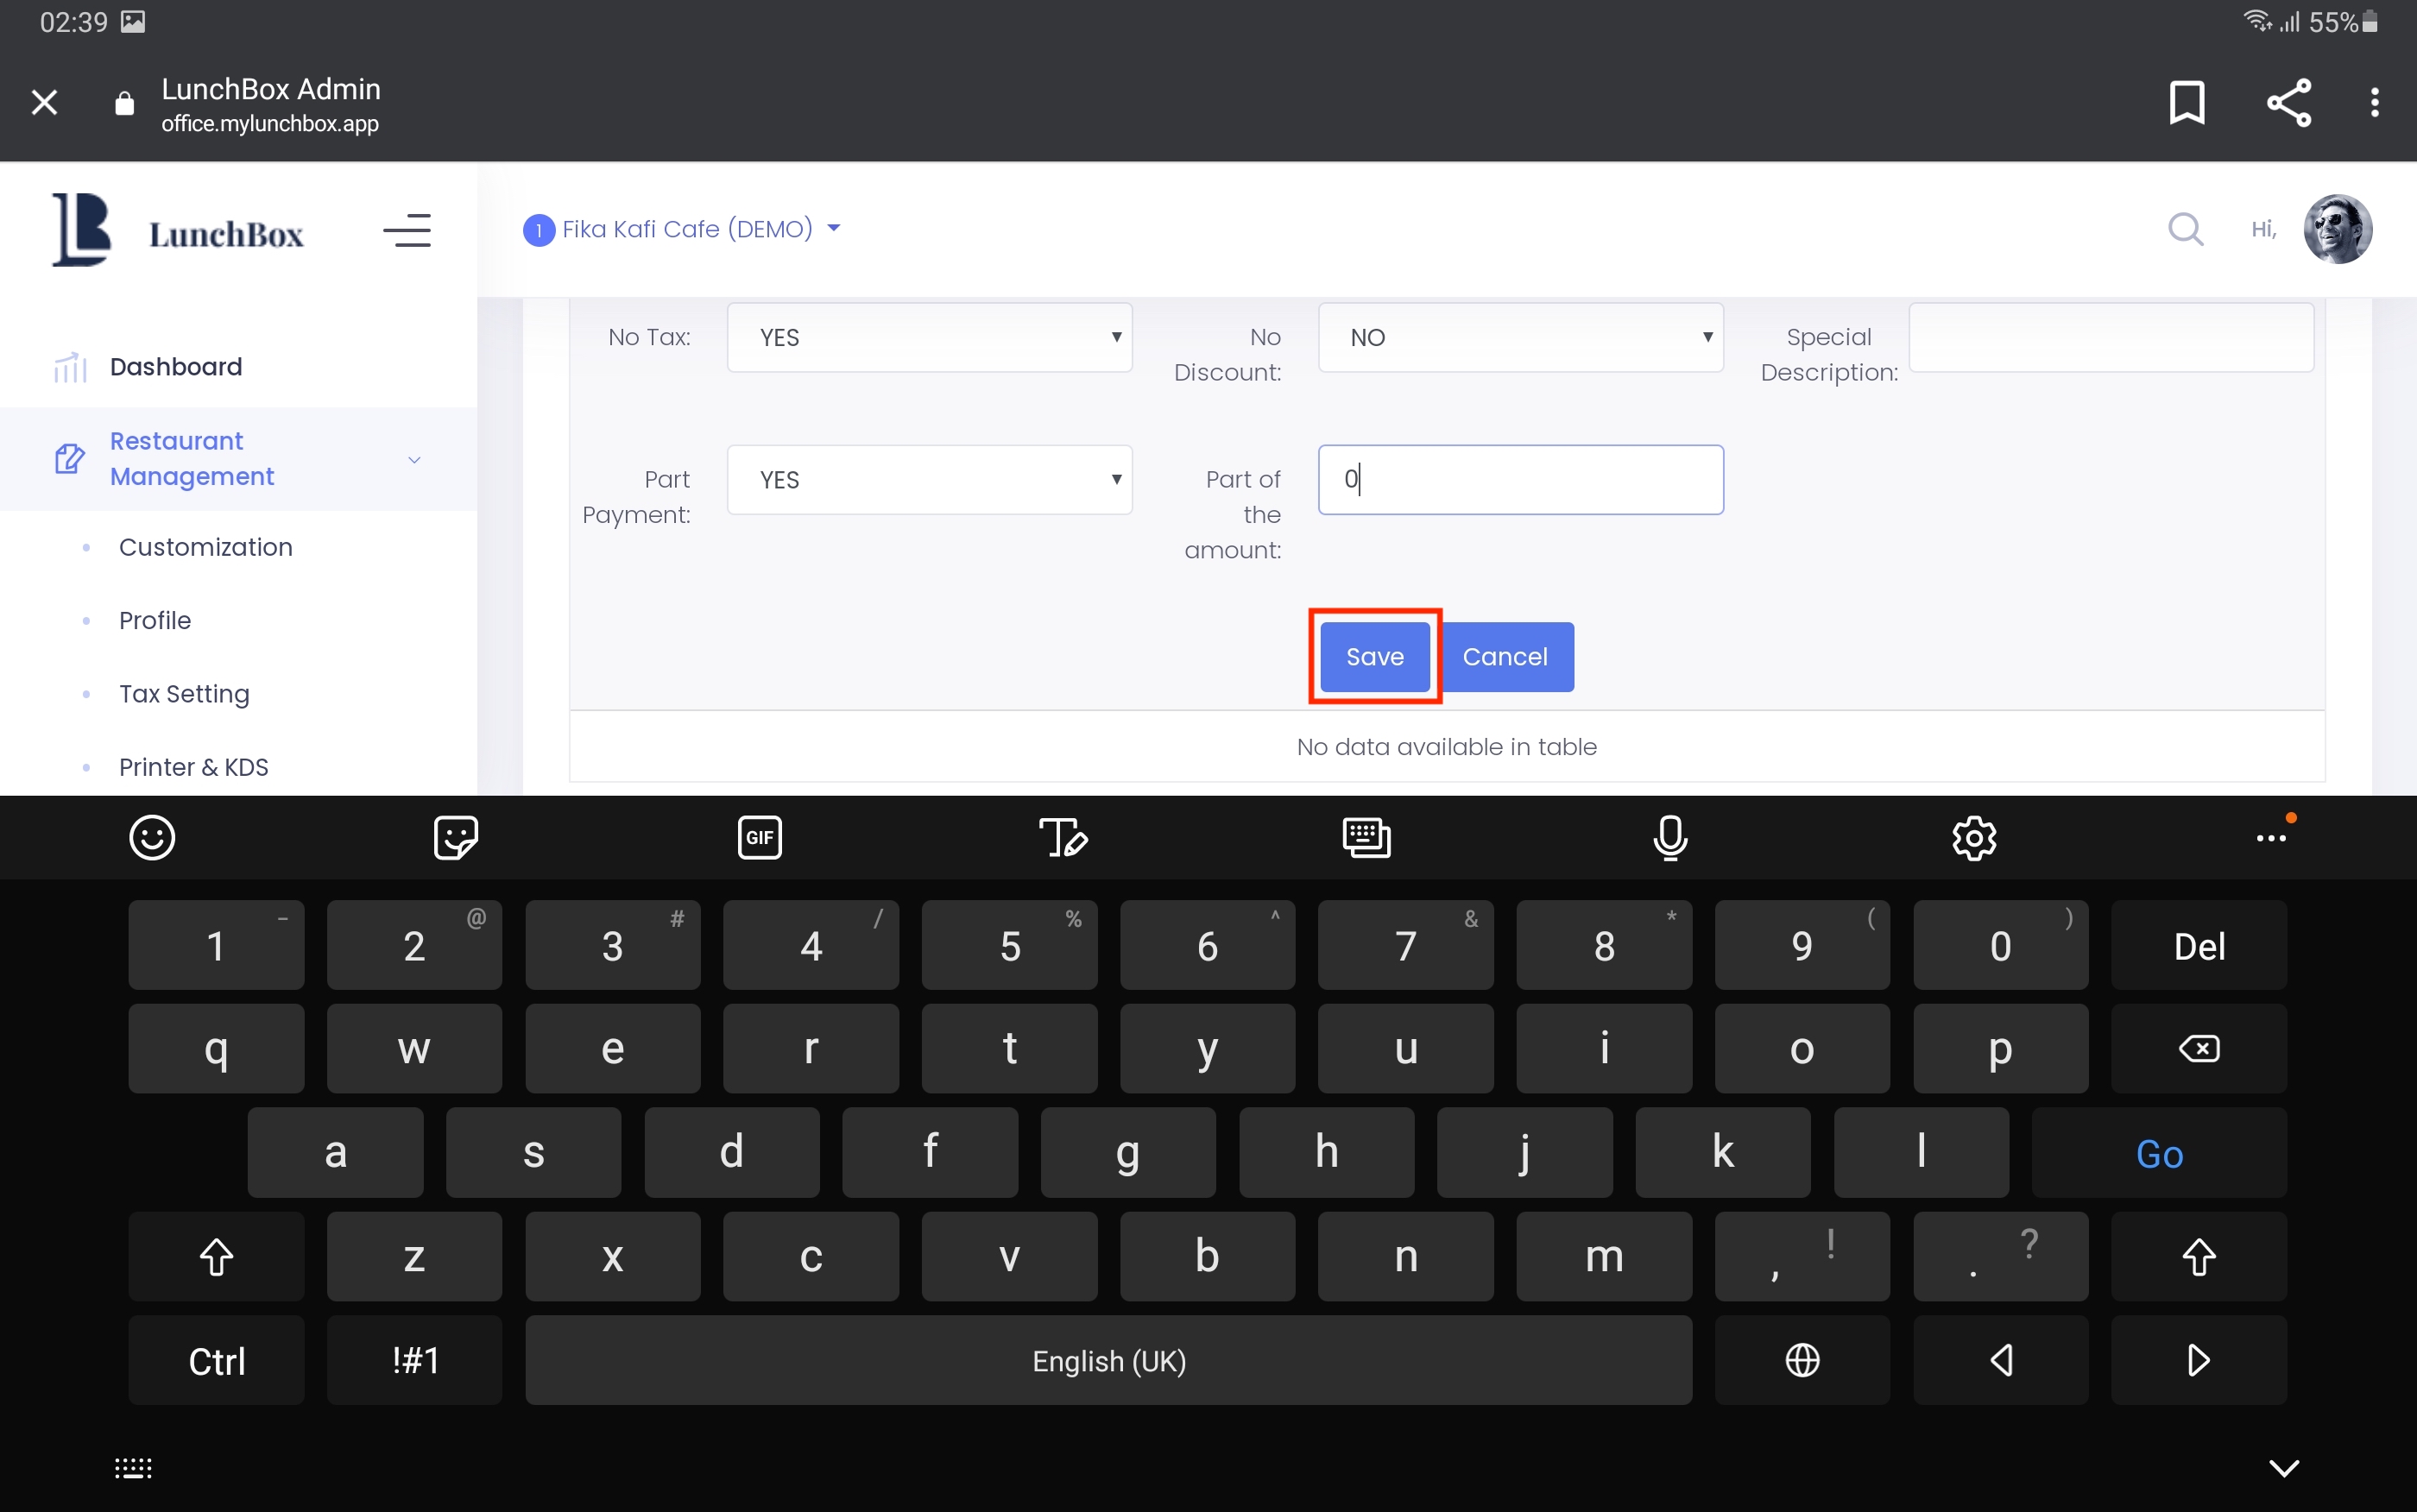Viewport: 2417px width, 1512px height.
Task: Open the emoji smiley panel
Action: pyautogui.click(x=152, y=838)
